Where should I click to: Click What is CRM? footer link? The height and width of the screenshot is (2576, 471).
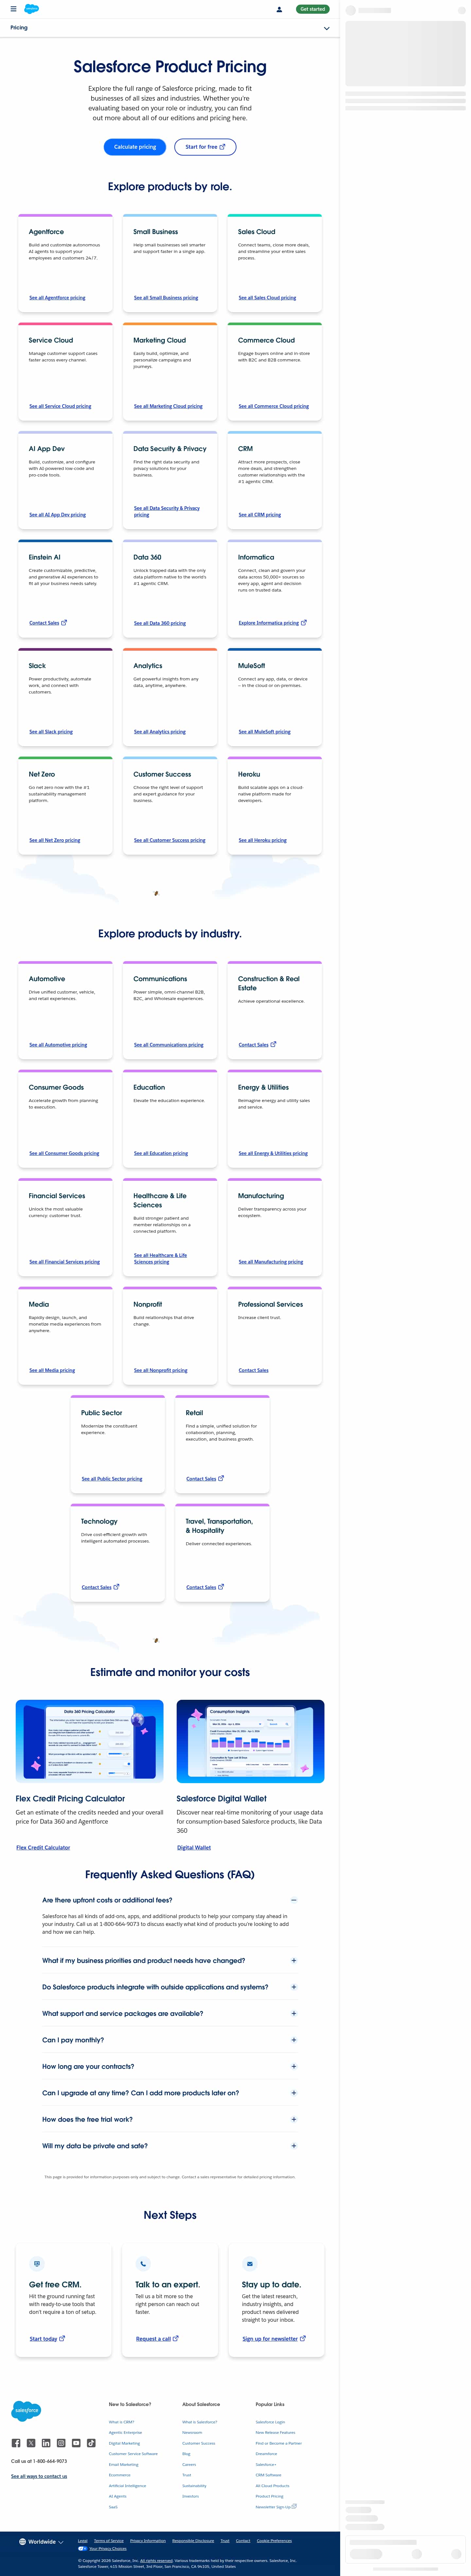121,2422
